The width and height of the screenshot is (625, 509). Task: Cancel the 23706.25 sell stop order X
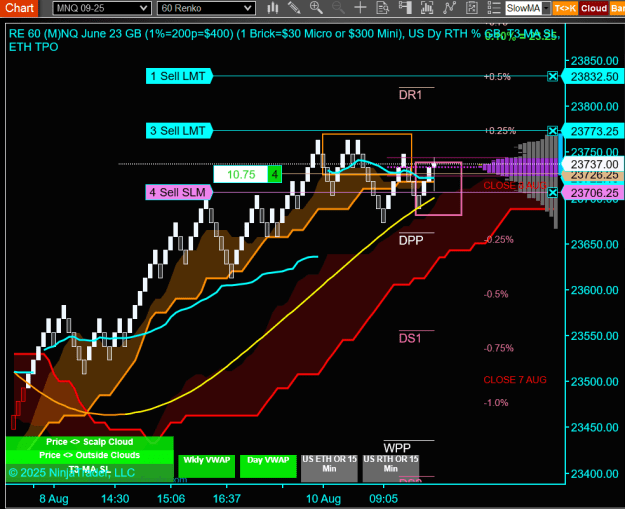(552, 193)
